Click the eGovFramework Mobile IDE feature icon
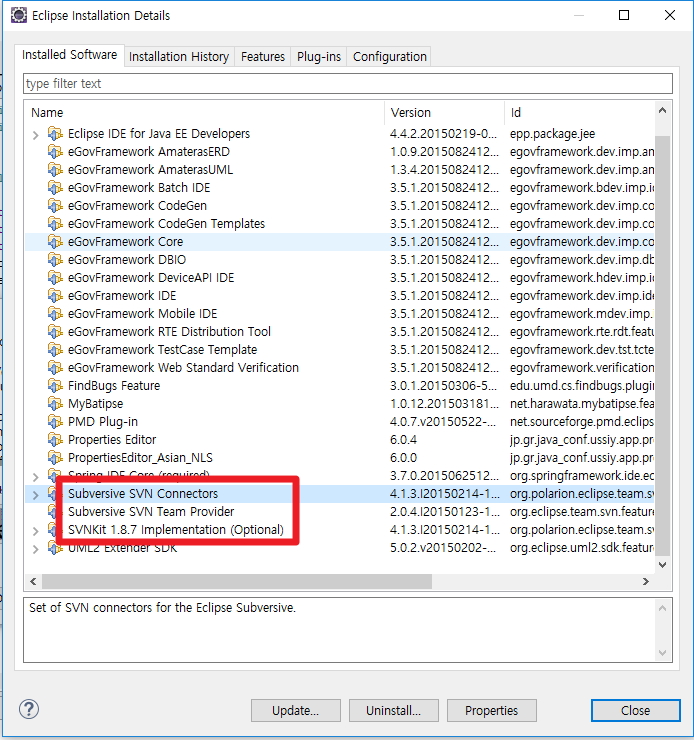The image size is (694, 740). click(55, 314)
